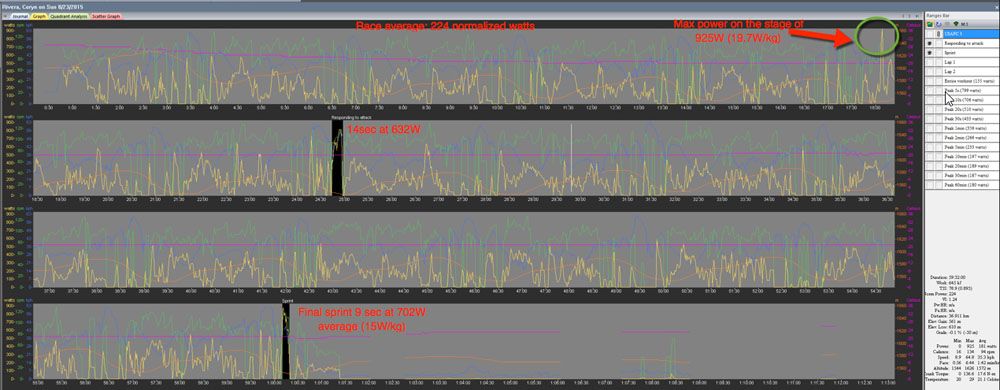Select the Peak 5s range
Image resolution: width=1000 pixels, height=390 pixels.
[971, 90]
